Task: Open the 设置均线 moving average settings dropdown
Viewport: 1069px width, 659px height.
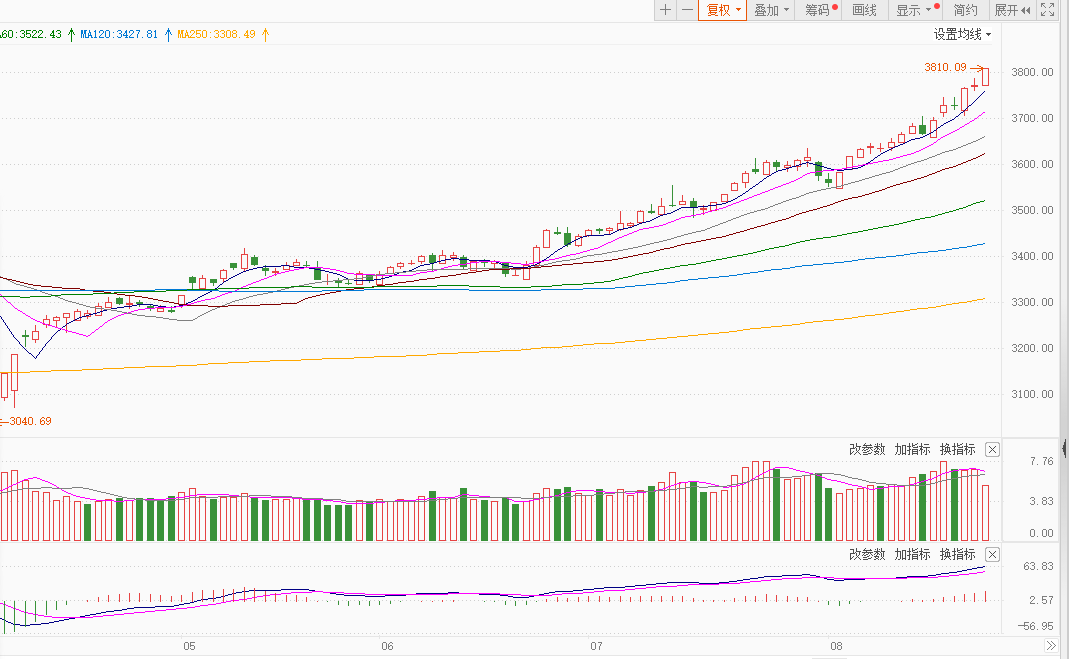Action: pos(962,34)
